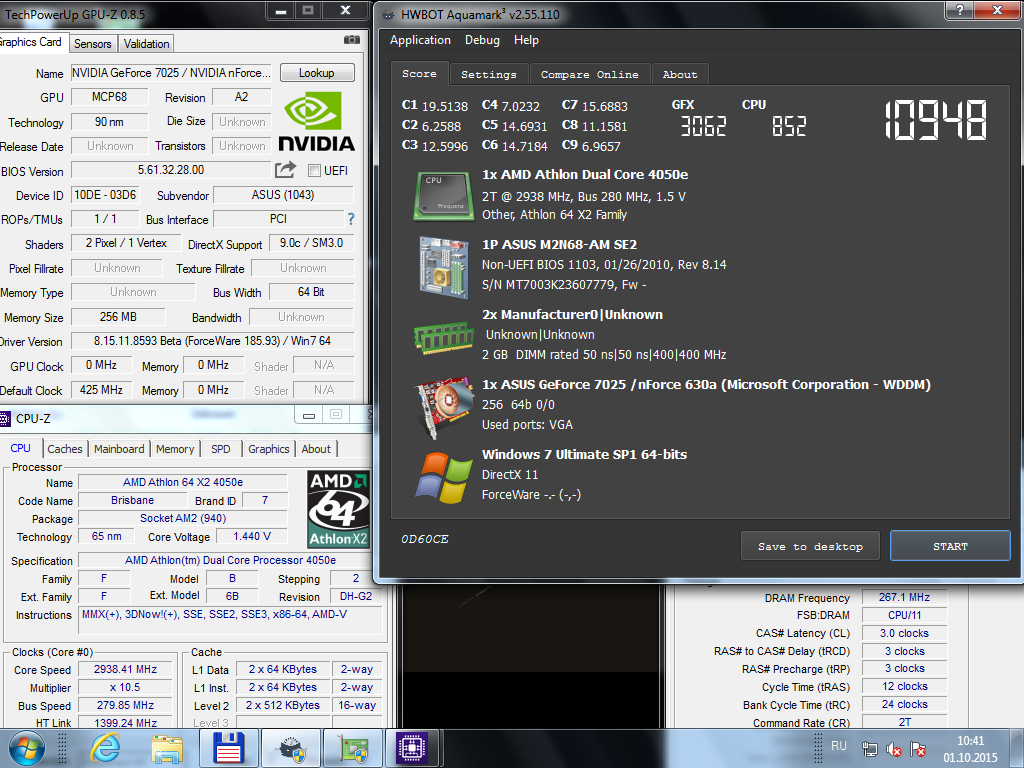Click the floppy disk taskbar icon

[229, 748]
